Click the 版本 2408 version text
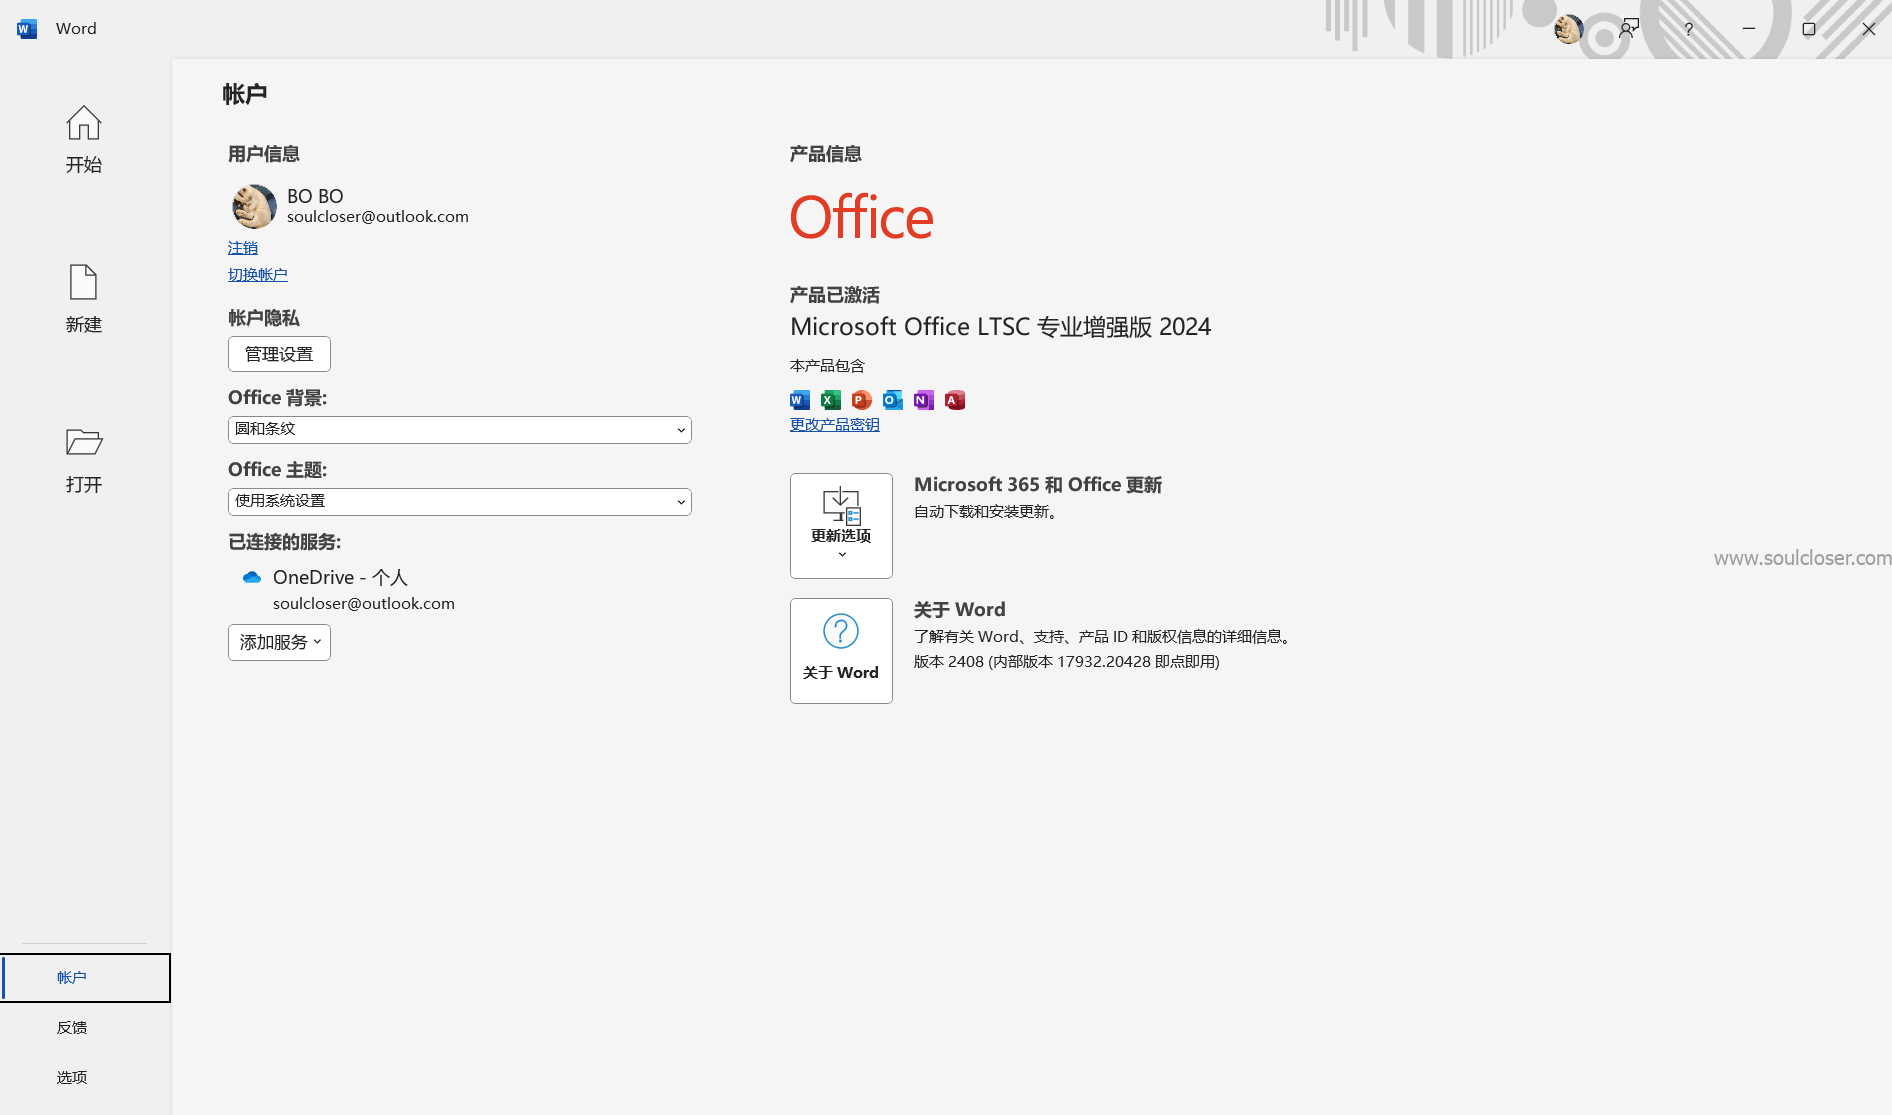This screenshot has height=1115, width=1892. [1066, 662]
